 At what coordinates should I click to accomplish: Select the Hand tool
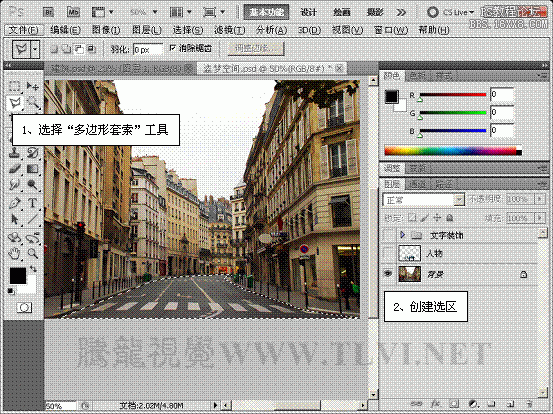pyautogui.click(x=14, y=253)
